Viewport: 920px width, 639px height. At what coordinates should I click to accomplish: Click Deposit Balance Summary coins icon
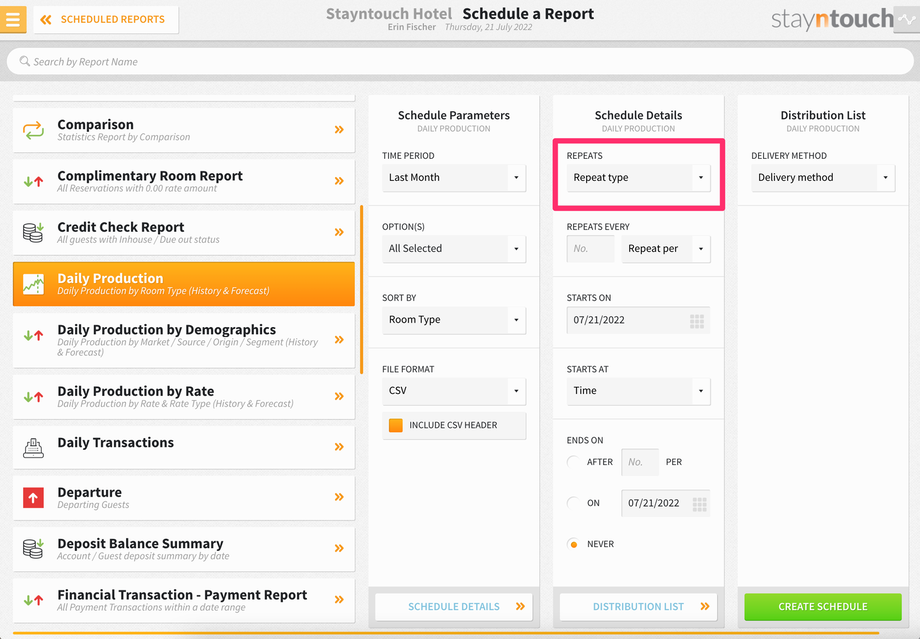pyautogui.click(x=33, y=549)
